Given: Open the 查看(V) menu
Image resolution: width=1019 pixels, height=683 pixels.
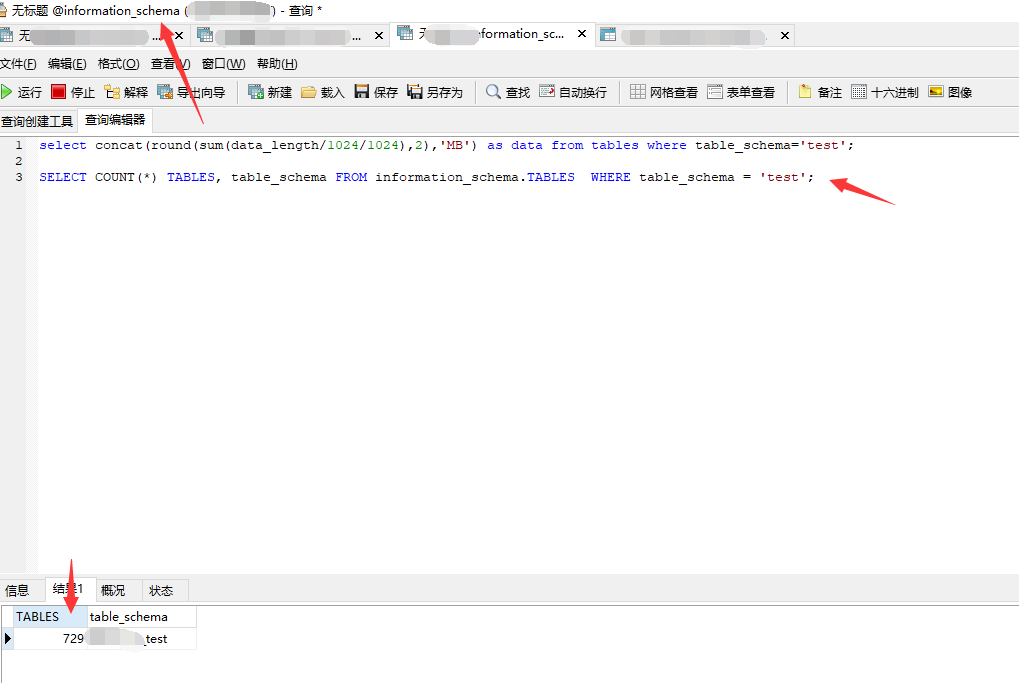Looking at the screenshot, I should 170,64.
